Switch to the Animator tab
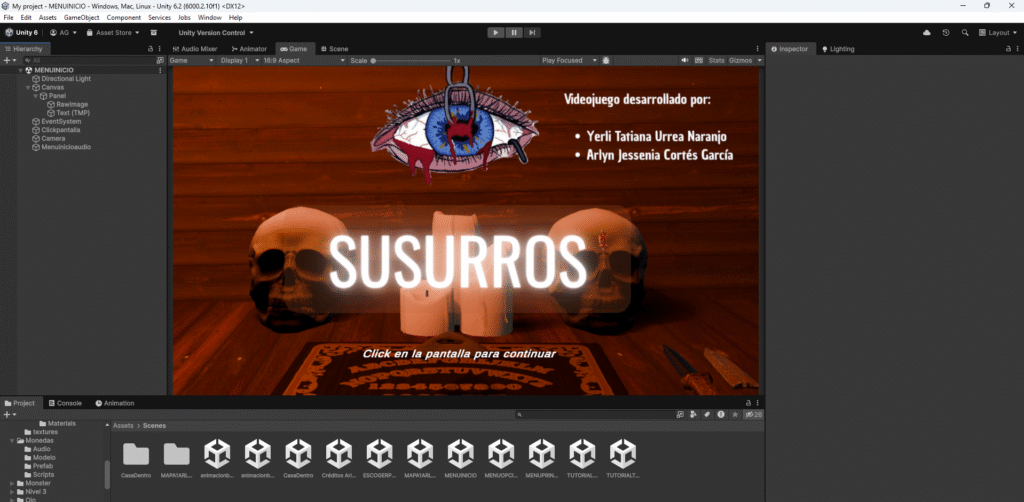Image resolution: width=1024 pixels, height=502 pixels. pyautogui.click(x=249, y=49)
